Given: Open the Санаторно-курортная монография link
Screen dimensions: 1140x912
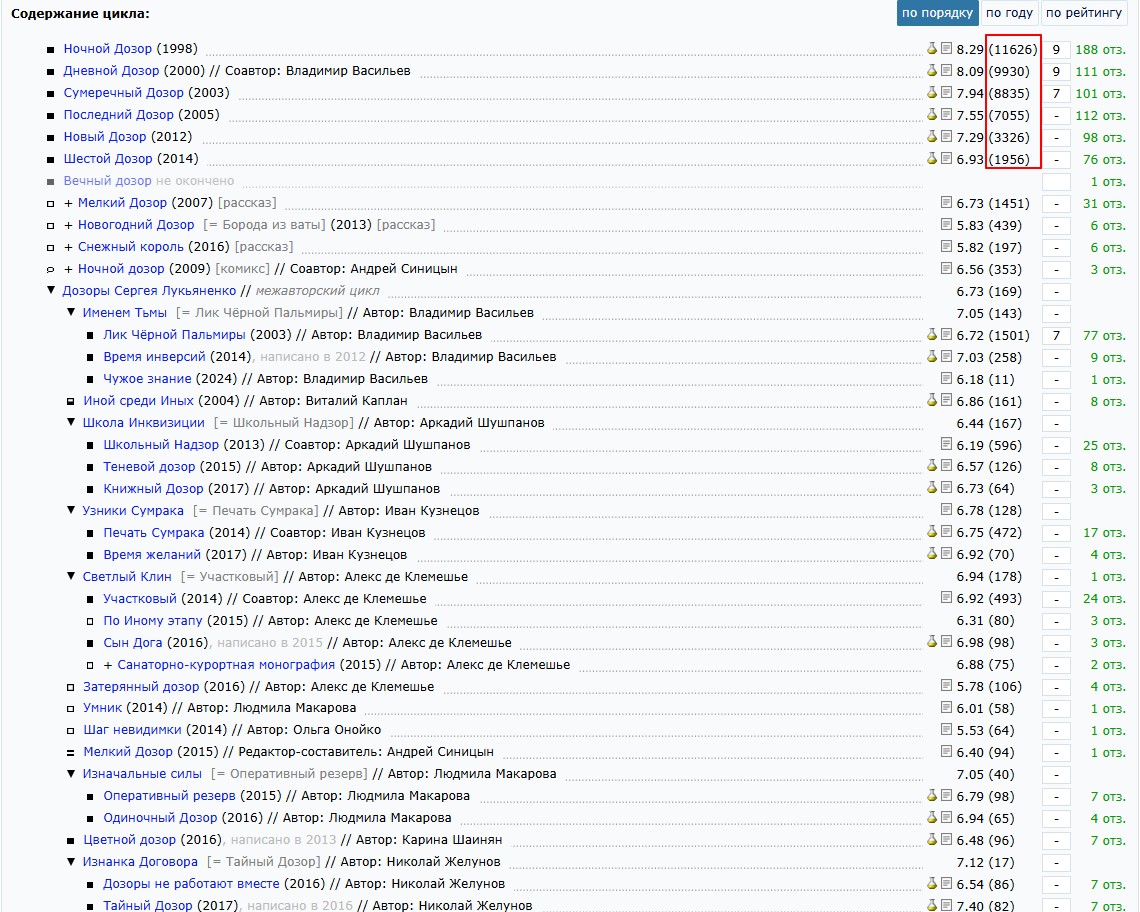Looking at the screenshot, I should coord(226,664).
